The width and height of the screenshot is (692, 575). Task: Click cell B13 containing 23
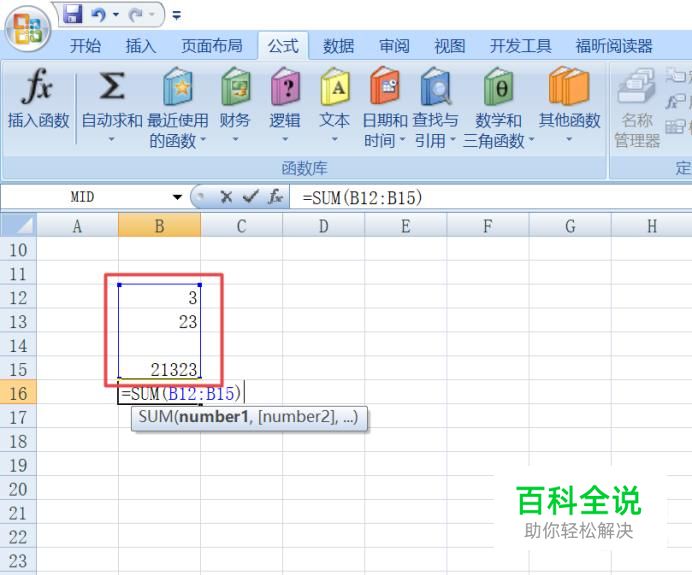click(x=159, y=321)
